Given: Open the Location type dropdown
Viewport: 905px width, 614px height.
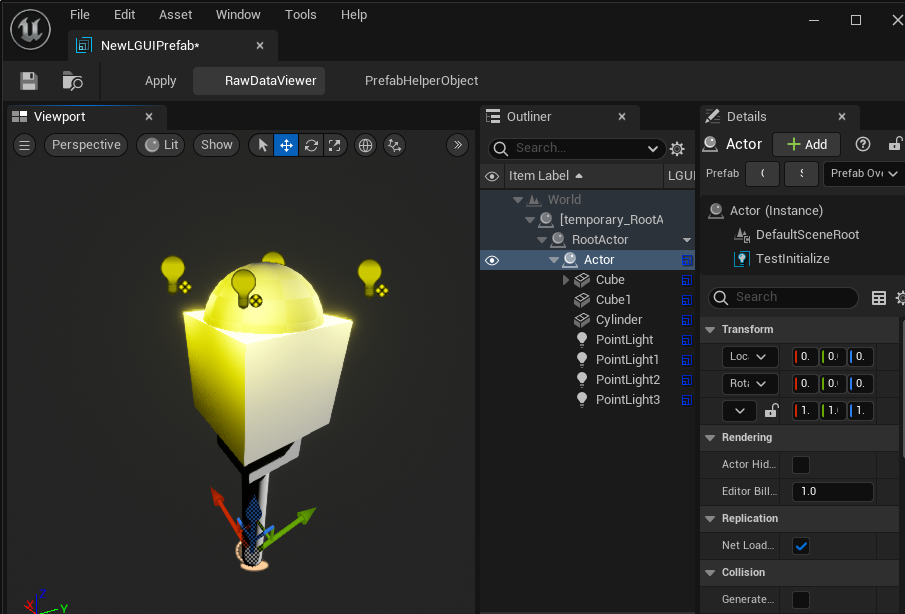Looking at the screenshot, I should click(x=749, y=357).
